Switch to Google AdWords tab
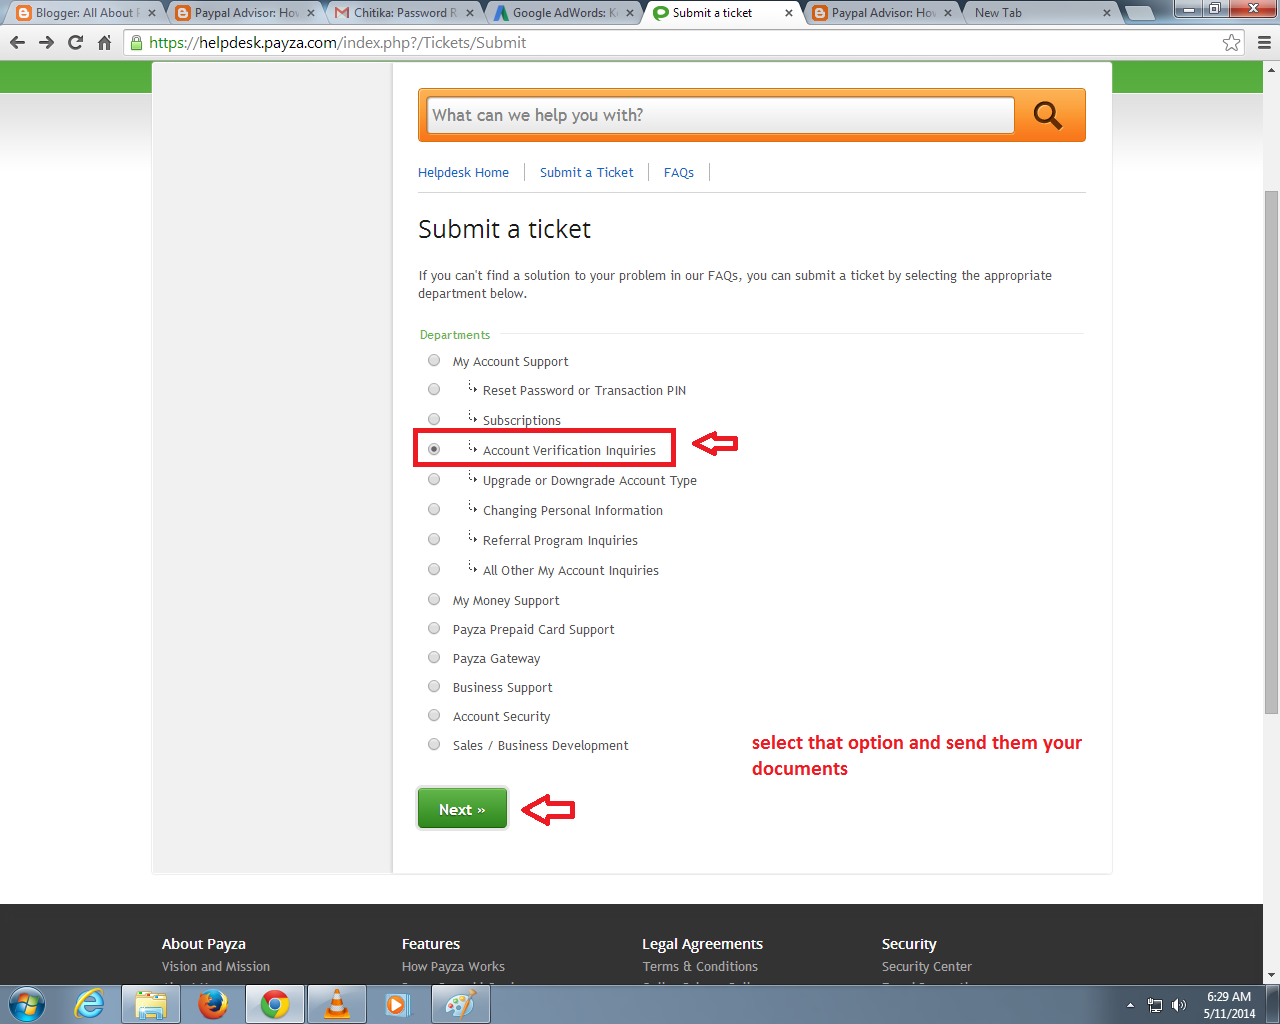The image size is (1280, 1024). point(562,13)
